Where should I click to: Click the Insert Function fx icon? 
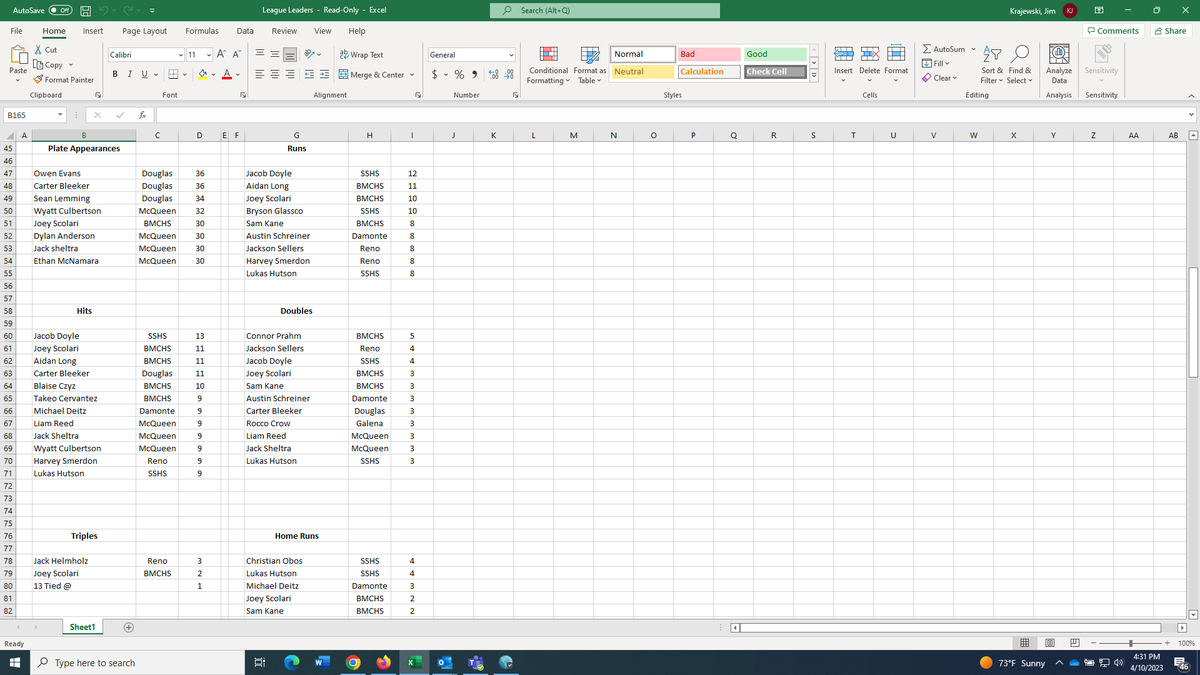pyautogui.click(x=143, y=115)
